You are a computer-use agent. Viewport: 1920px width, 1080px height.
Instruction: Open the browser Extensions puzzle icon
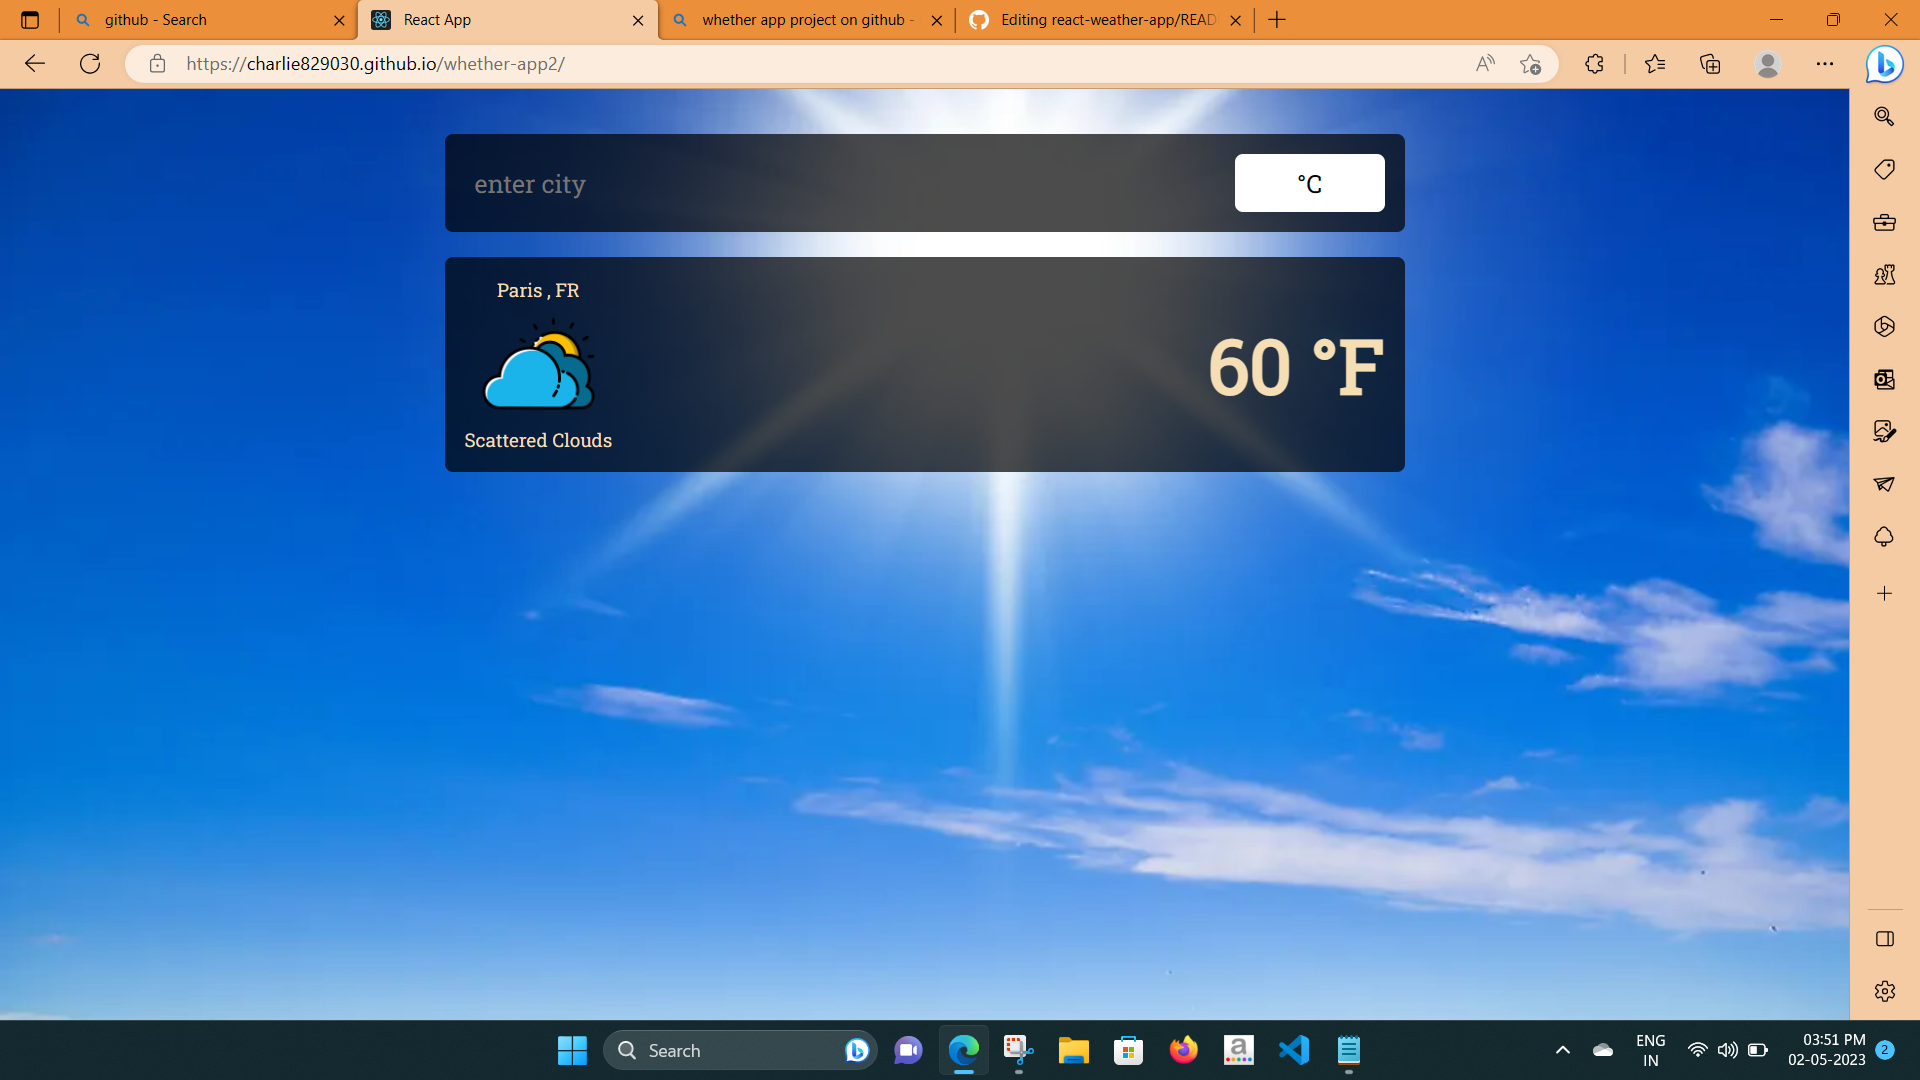click(x=1594, y=64)
